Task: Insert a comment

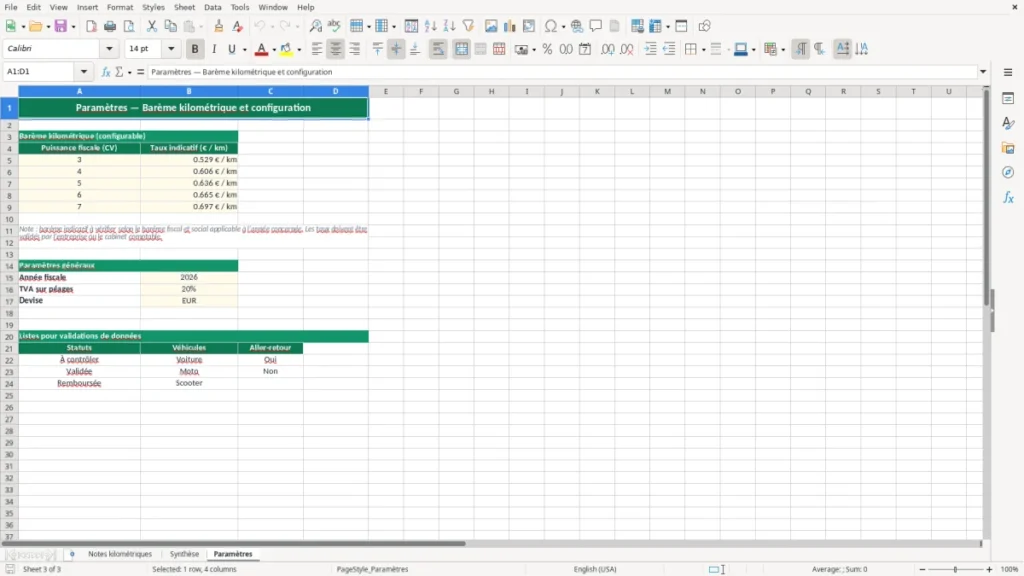Action: pyautogui.click(x=596, y=26)
